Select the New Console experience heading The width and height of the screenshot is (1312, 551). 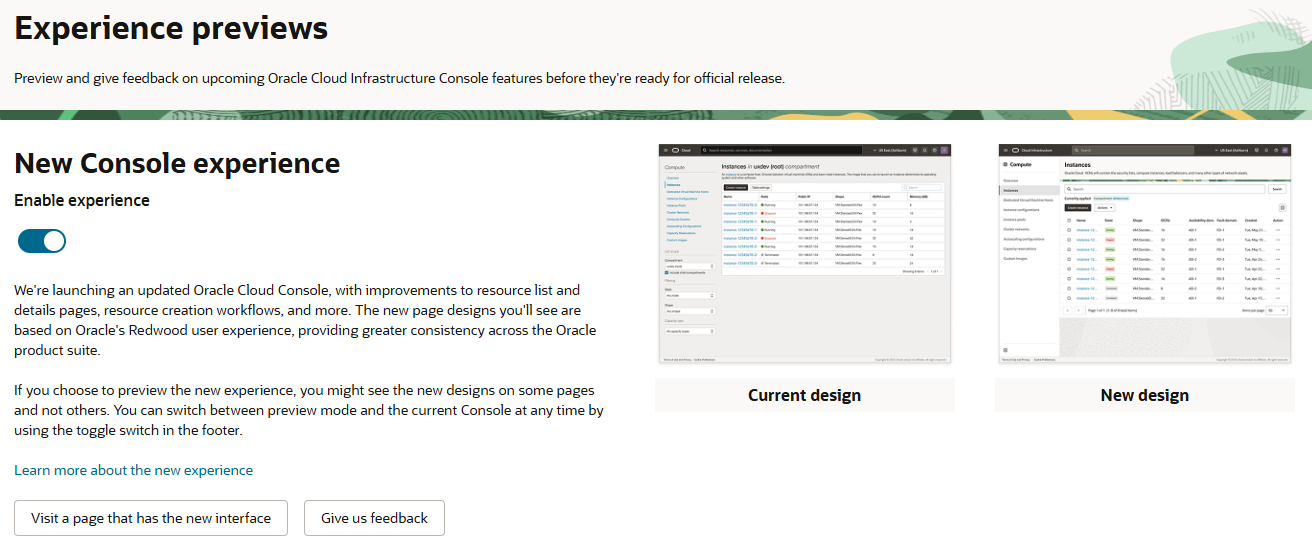point(177,163)
